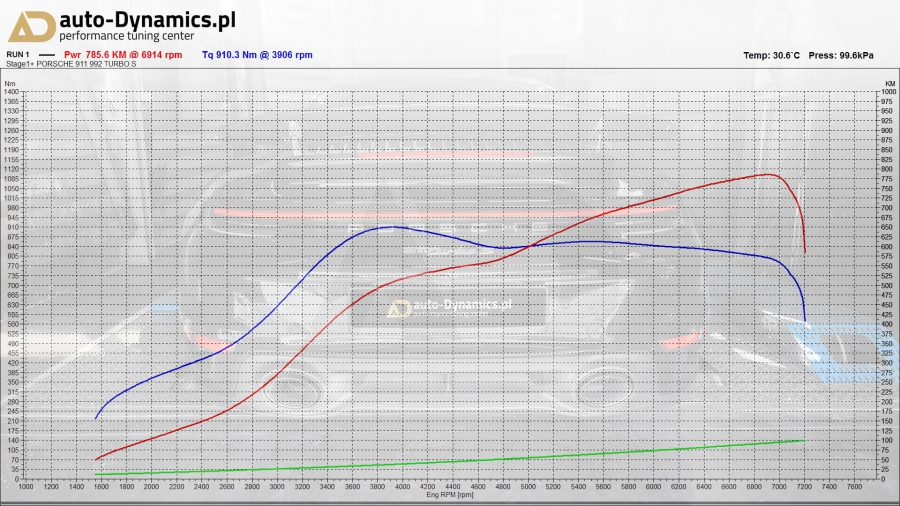This screenshot has height=506, width=900.
Task: Click the auto-Dynamics.pl title text
Action: (148, 19)
